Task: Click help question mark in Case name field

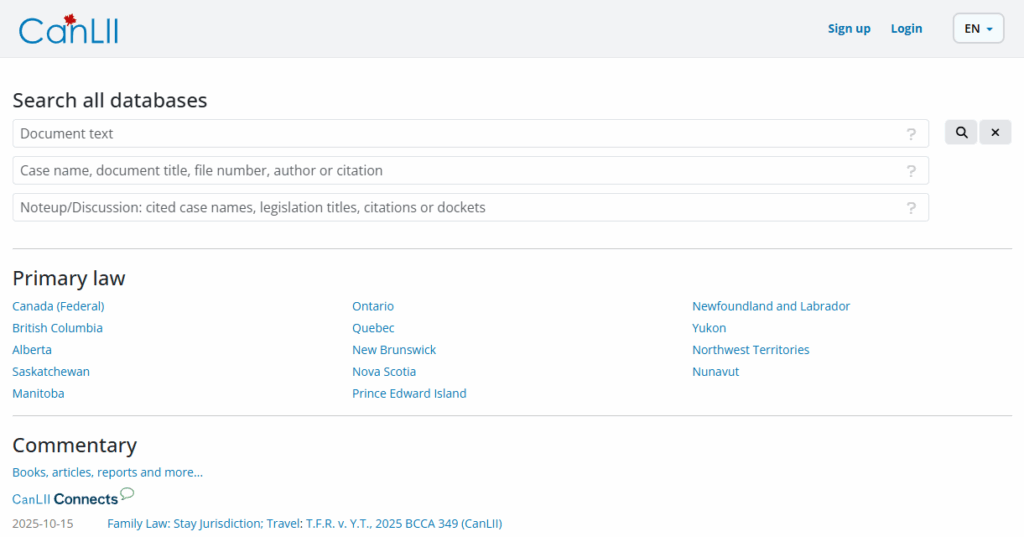Action: click(911, 171)
